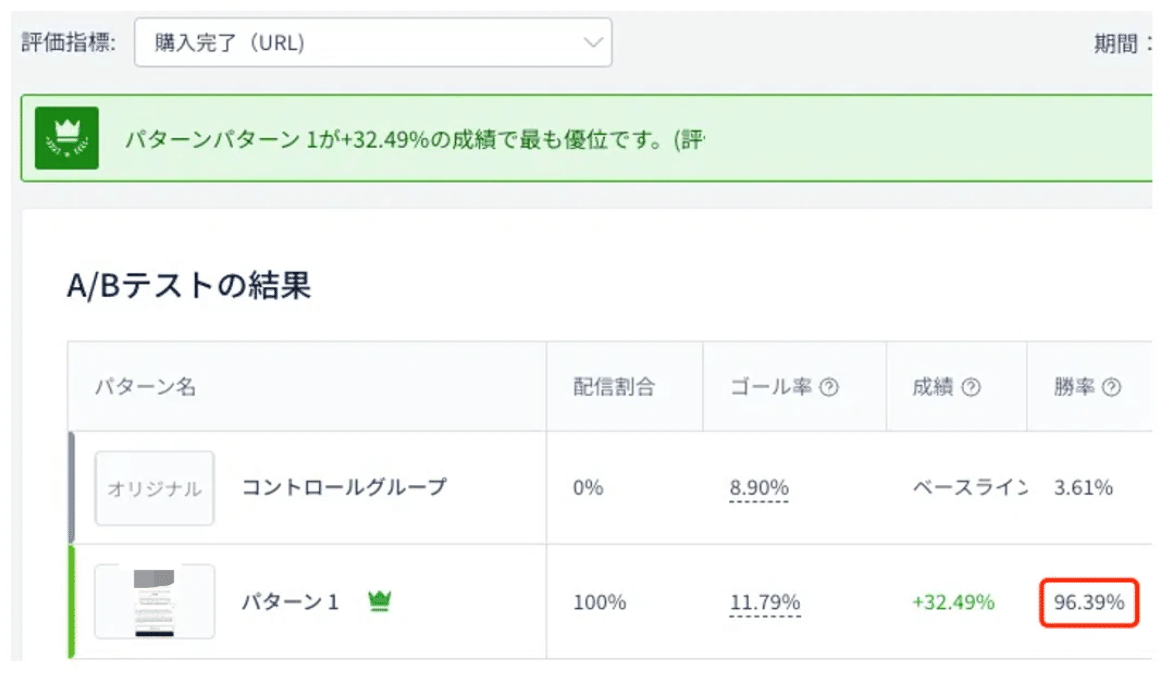The width and height of the screenshot is (1174, 680).
Task: Open the 評価指標 dropdown
Action: [372, 43]
